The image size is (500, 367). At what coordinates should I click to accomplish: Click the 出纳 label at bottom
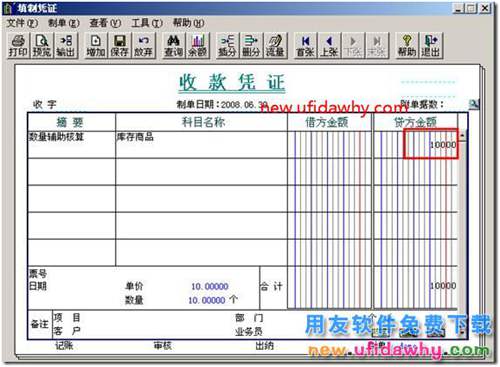(265, 345)
